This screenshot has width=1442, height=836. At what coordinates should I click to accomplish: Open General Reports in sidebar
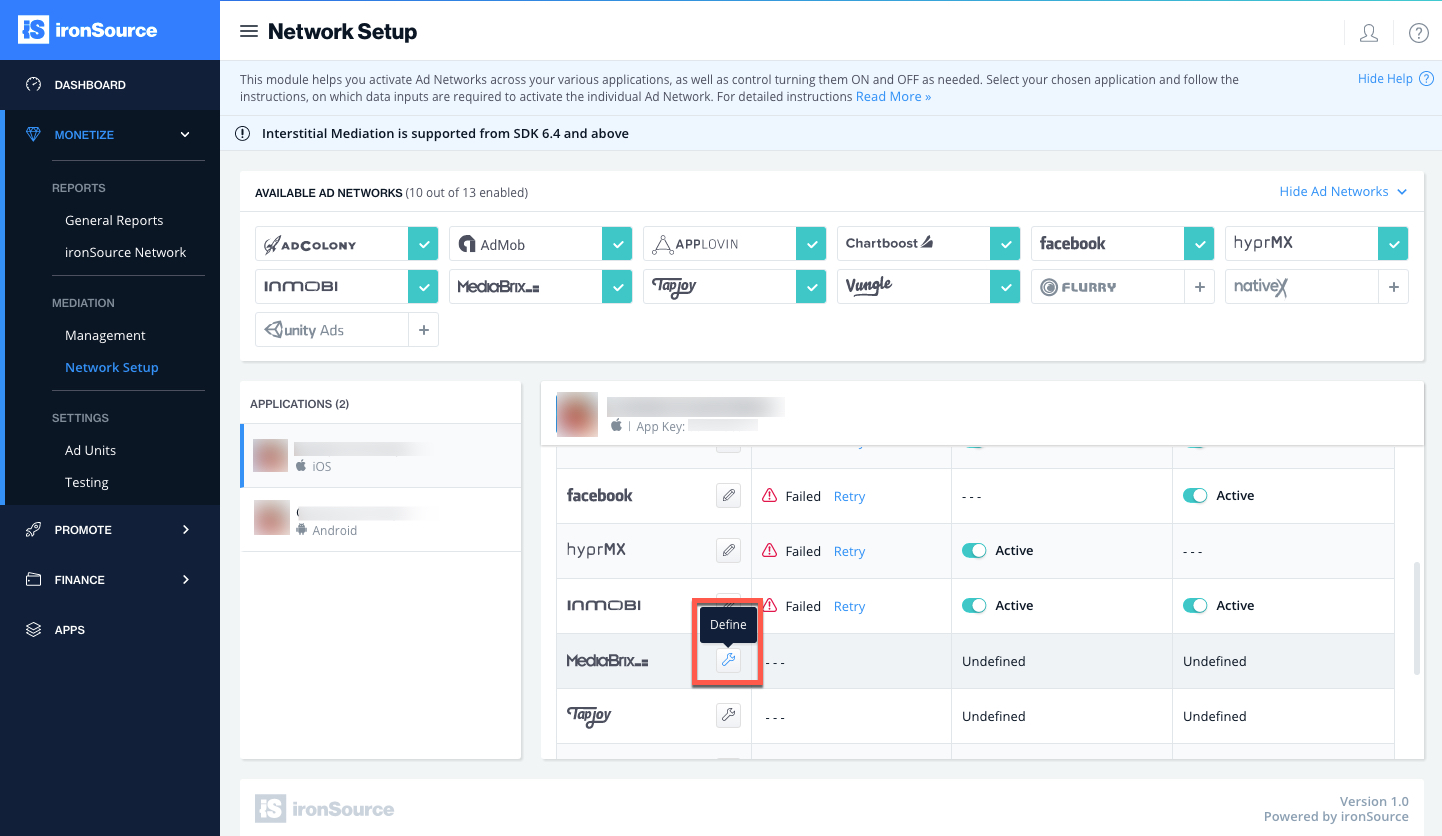tap(114, 220)
